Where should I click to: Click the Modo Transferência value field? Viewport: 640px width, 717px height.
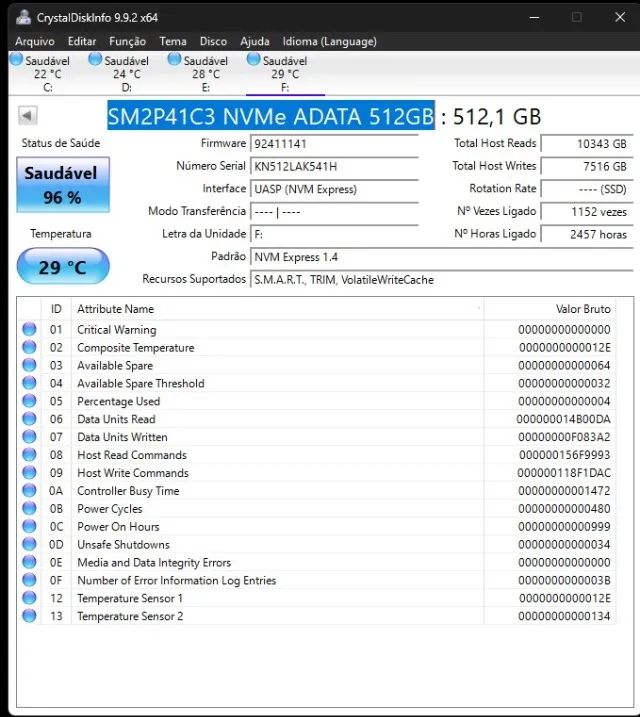(x=334, y=212)
